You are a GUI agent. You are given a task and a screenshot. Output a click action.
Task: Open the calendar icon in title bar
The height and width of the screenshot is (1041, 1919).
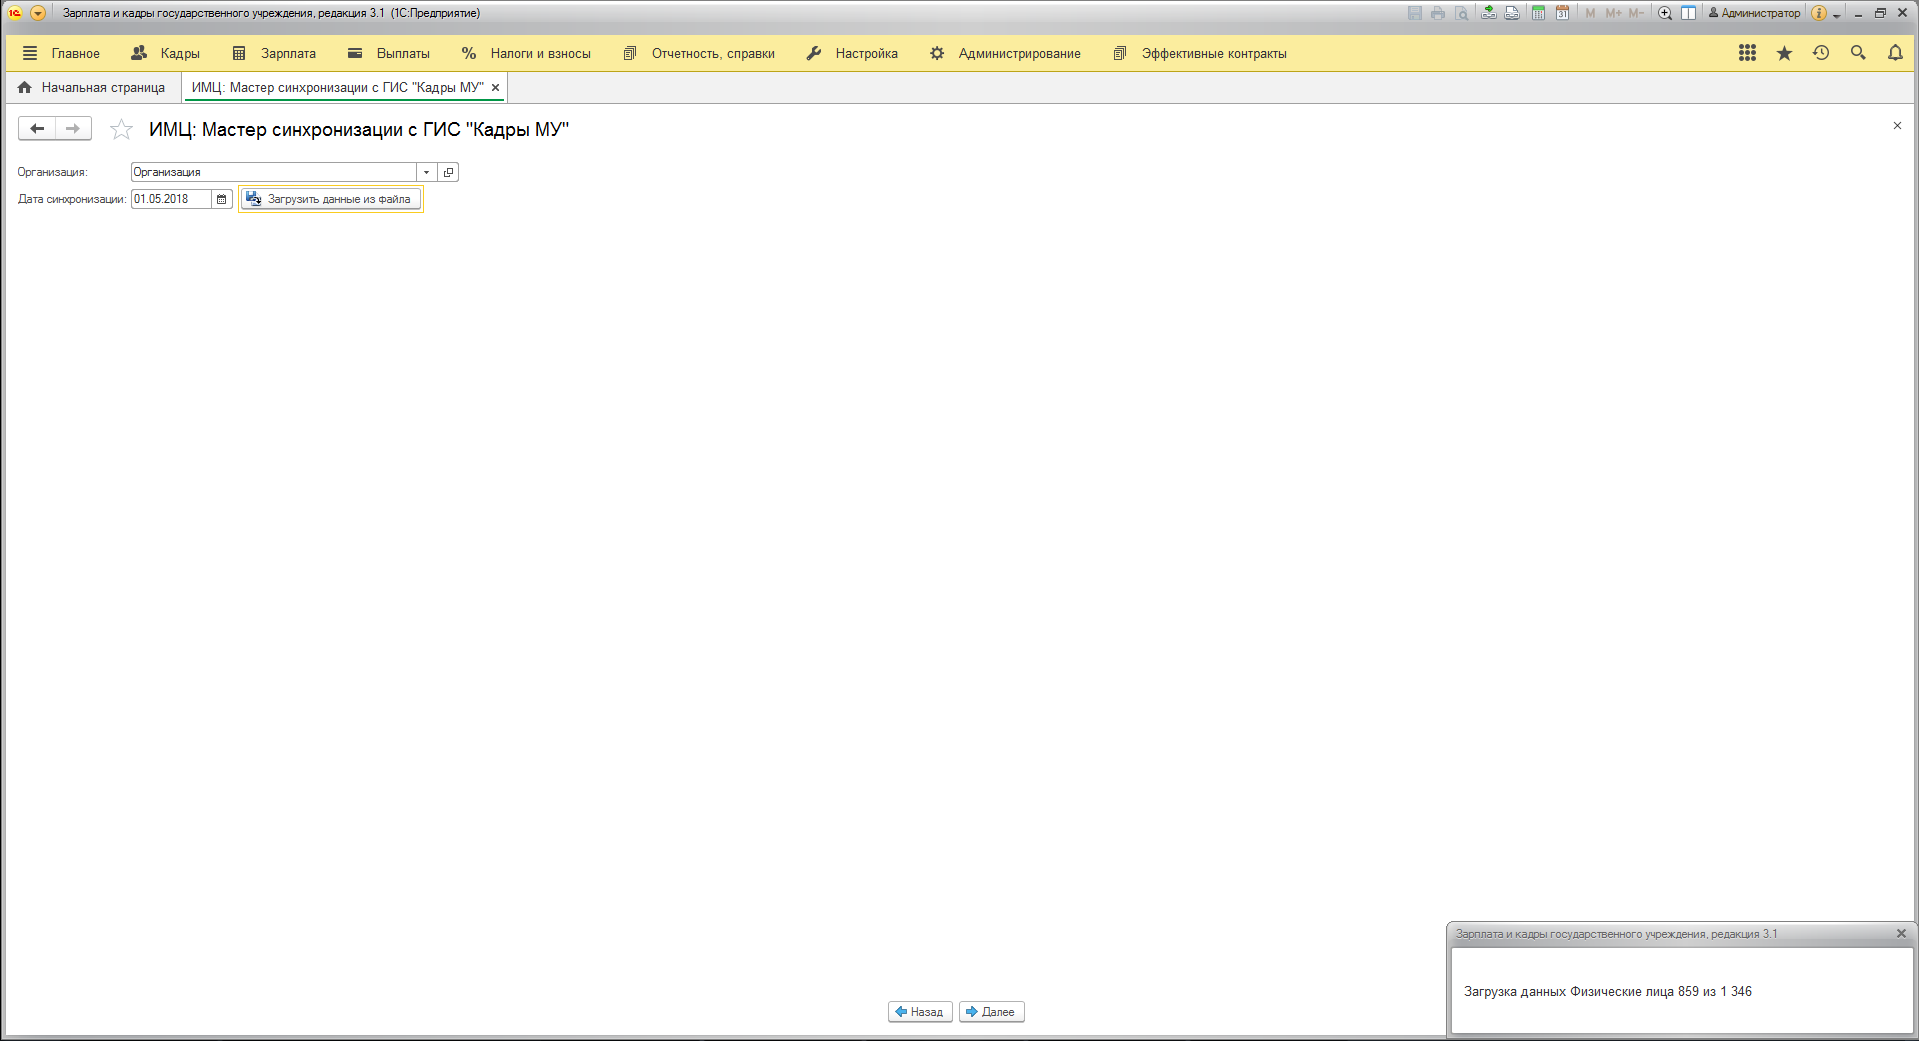(1562, 13)
